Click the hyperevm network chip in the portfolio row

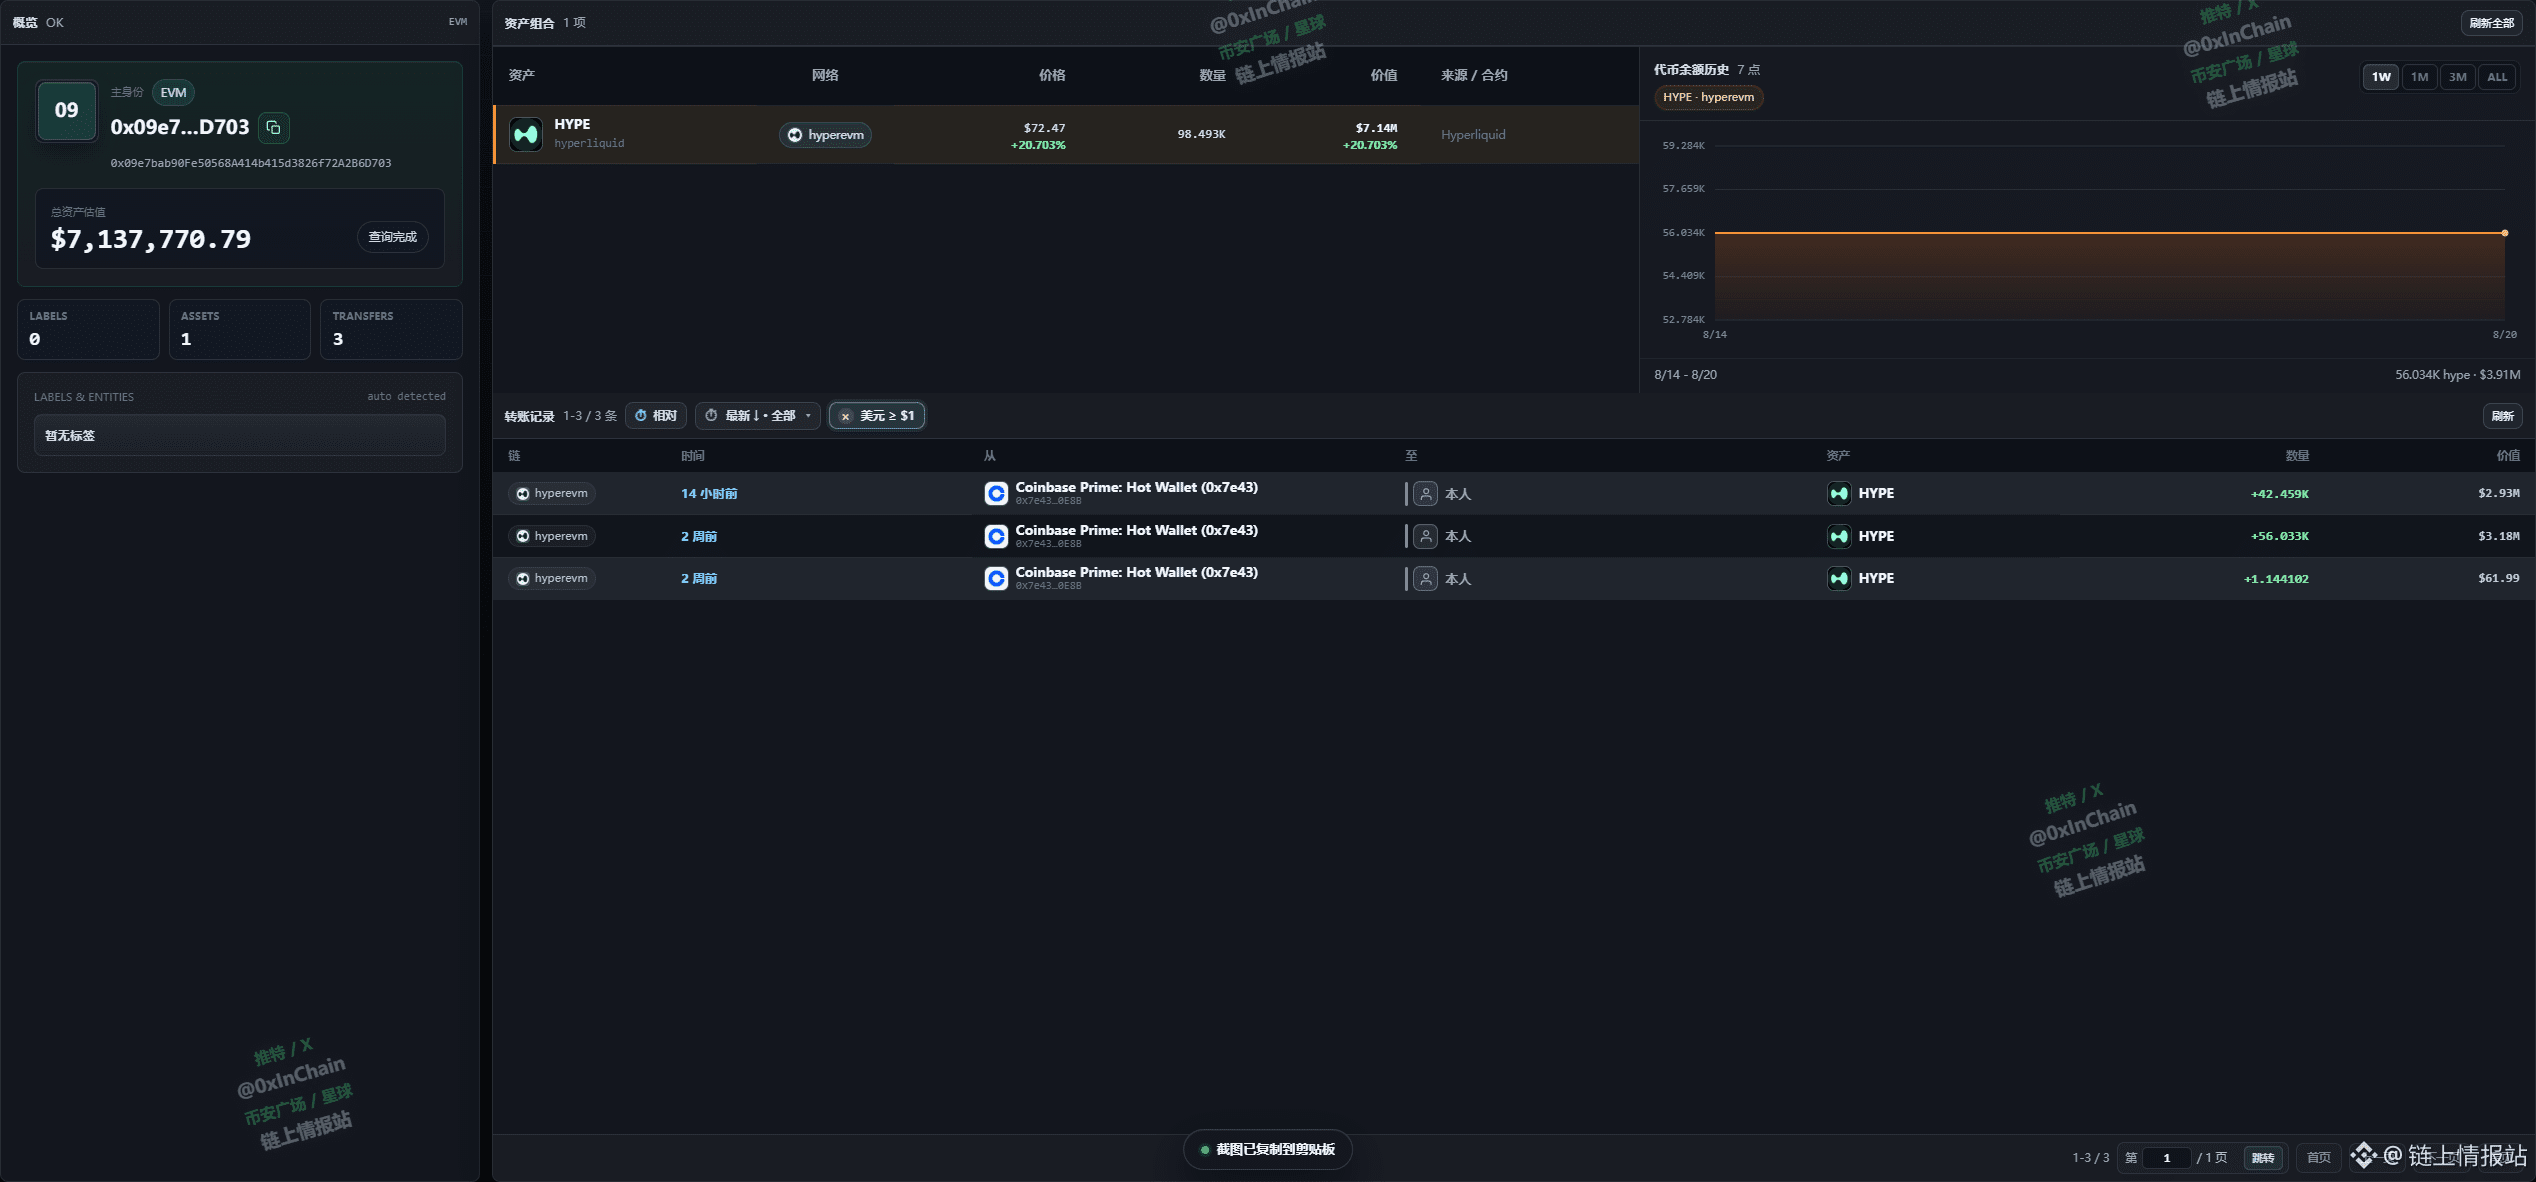825,135
